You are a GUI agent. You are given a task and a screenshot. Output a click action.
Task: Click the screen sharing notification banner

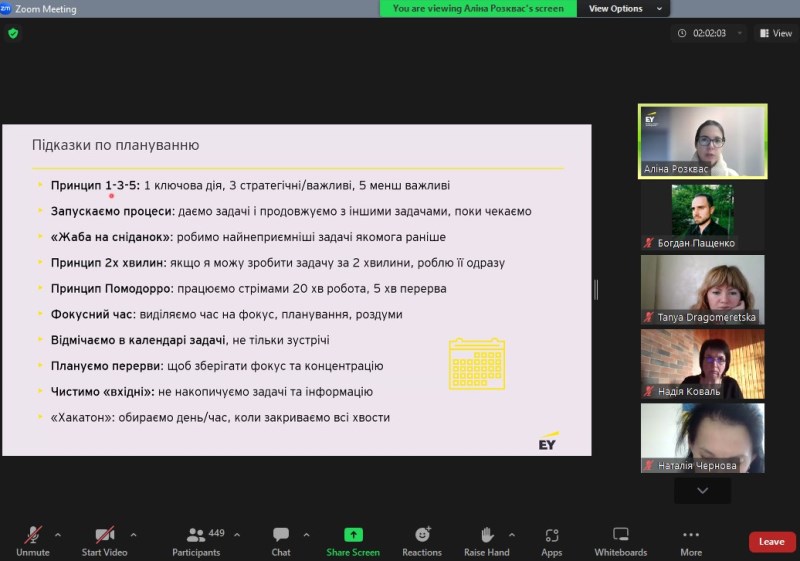point(478,9)
